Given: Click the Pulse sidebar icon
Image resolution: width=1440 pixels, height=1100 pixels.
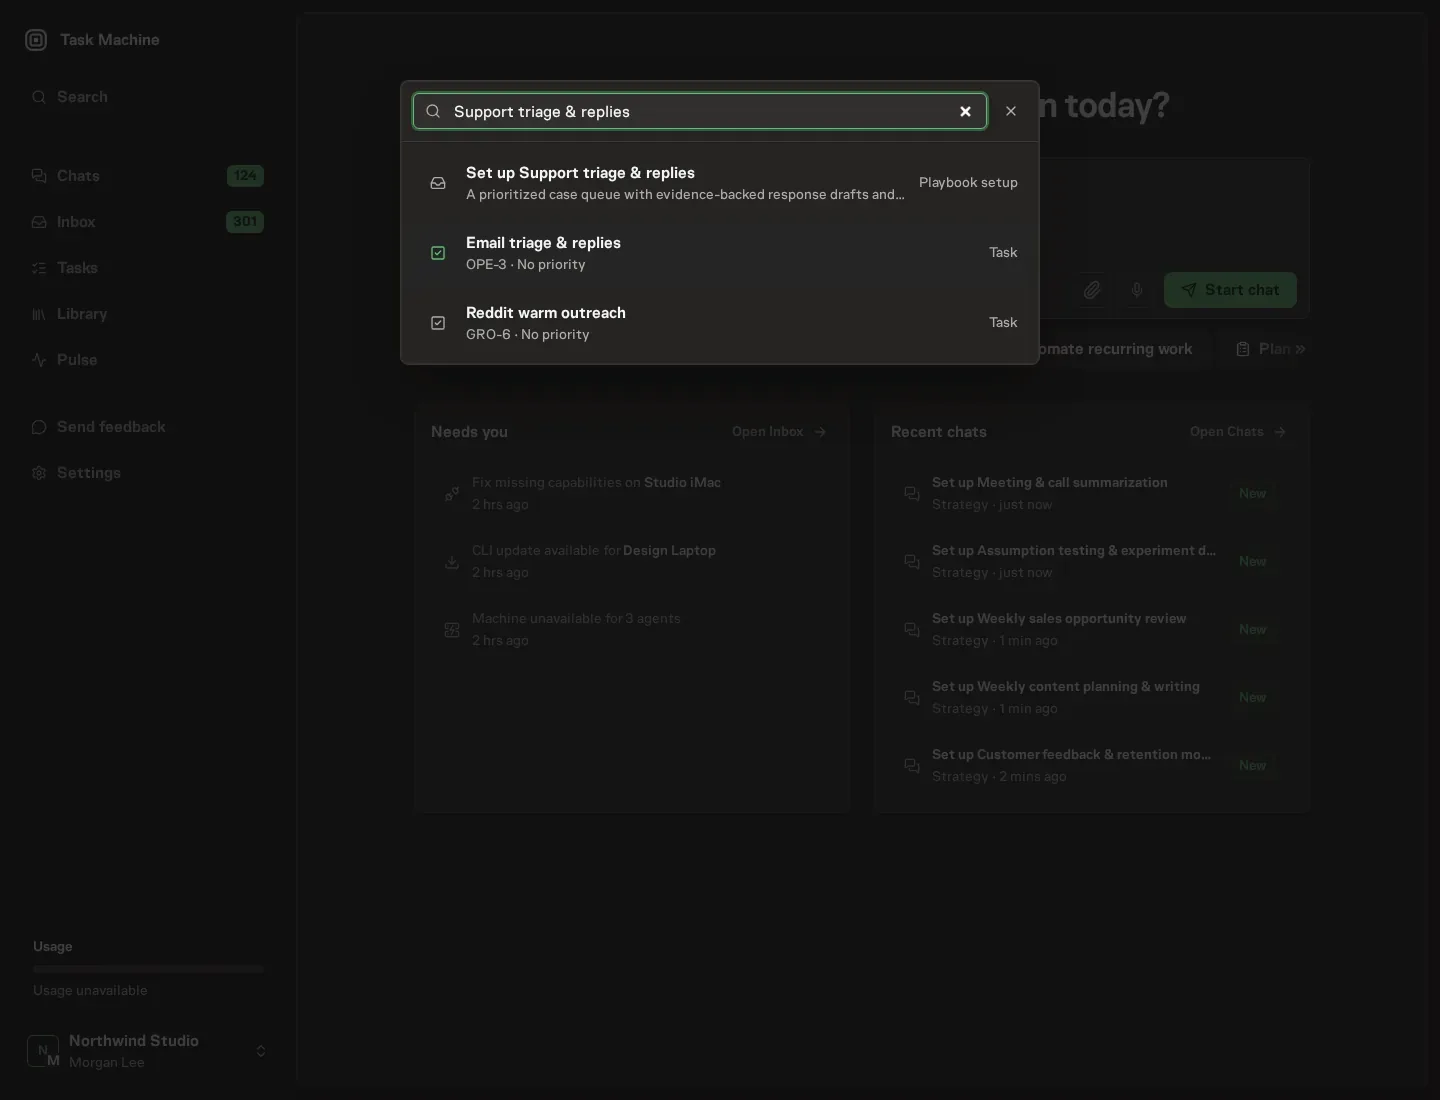Looking at the screenshot, I should pyautogui.click(x=39, y=360).
